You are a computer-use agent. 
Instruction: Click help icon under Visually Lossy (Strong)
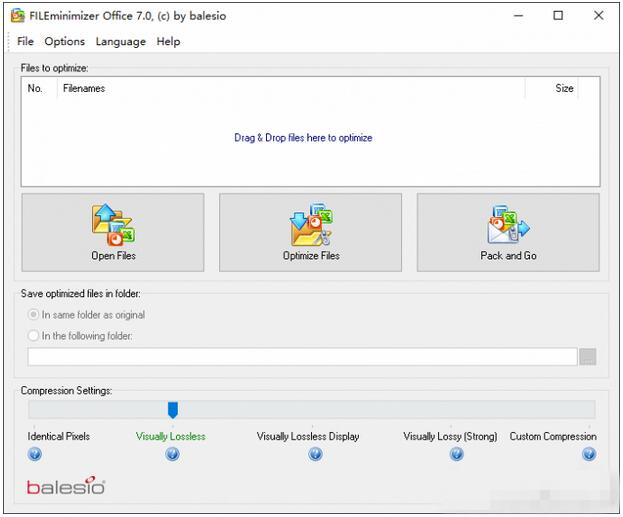[456, 454]
